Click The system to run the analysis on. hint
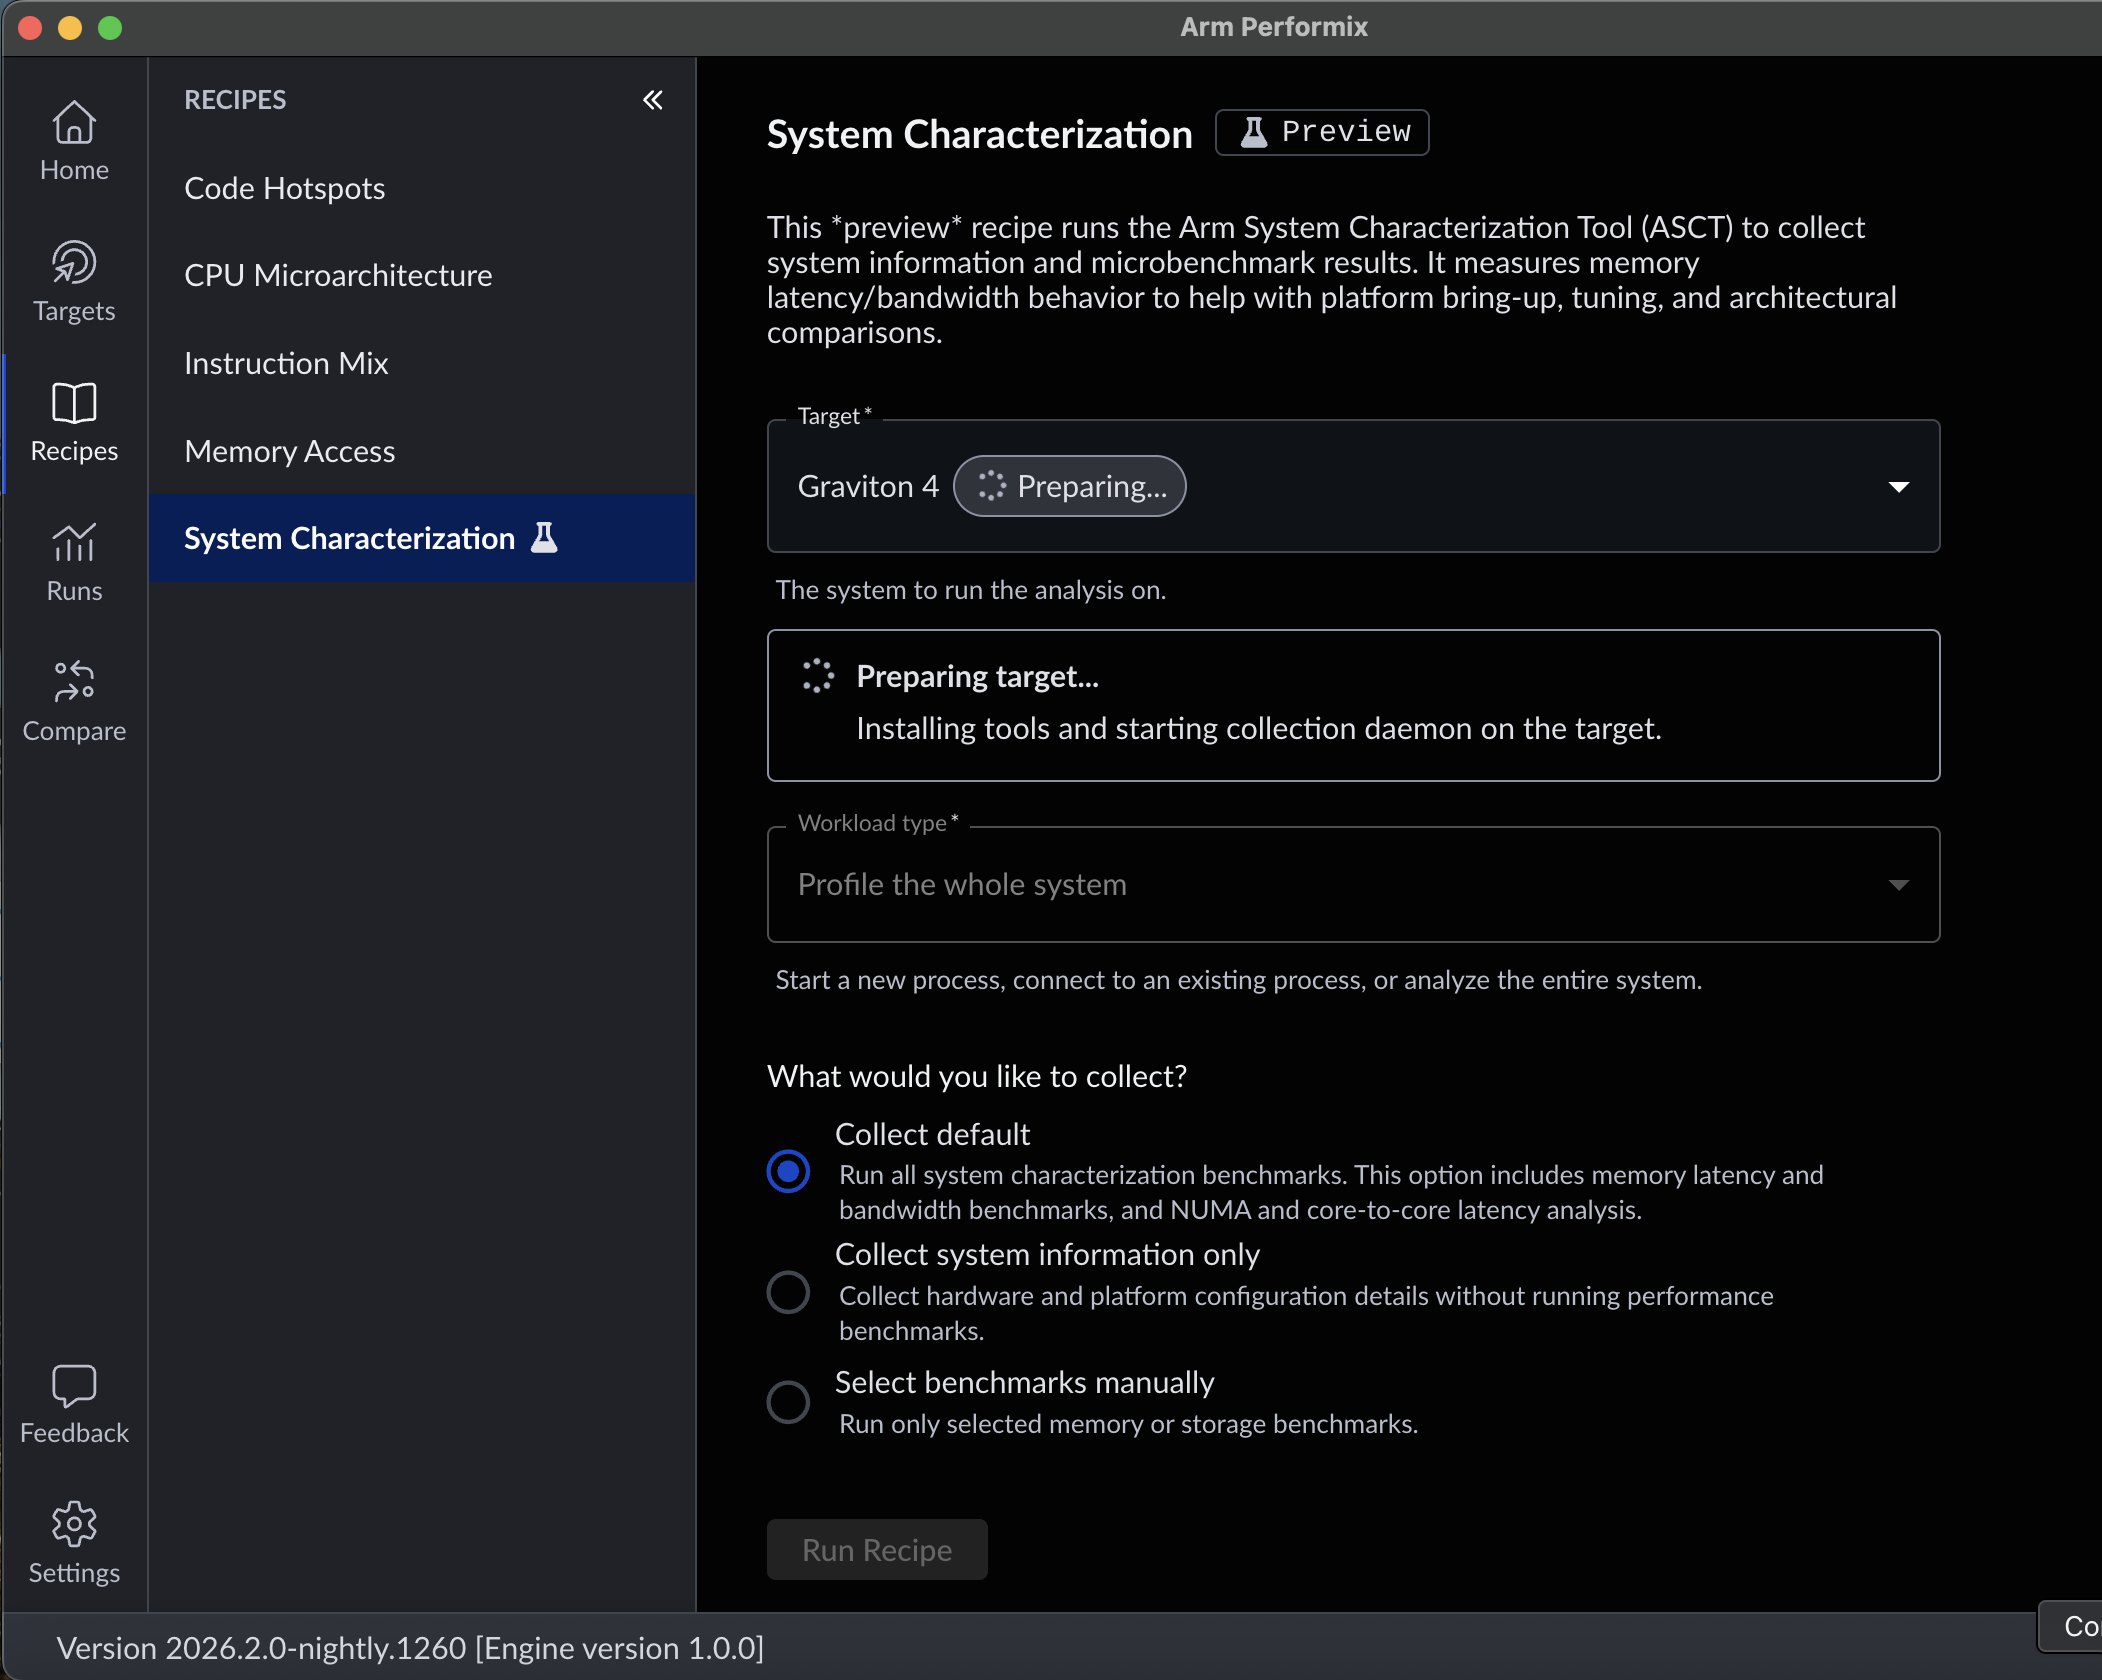Image resolution: width=2102 pixels, height=1680 pixels. tap(971, 590)
